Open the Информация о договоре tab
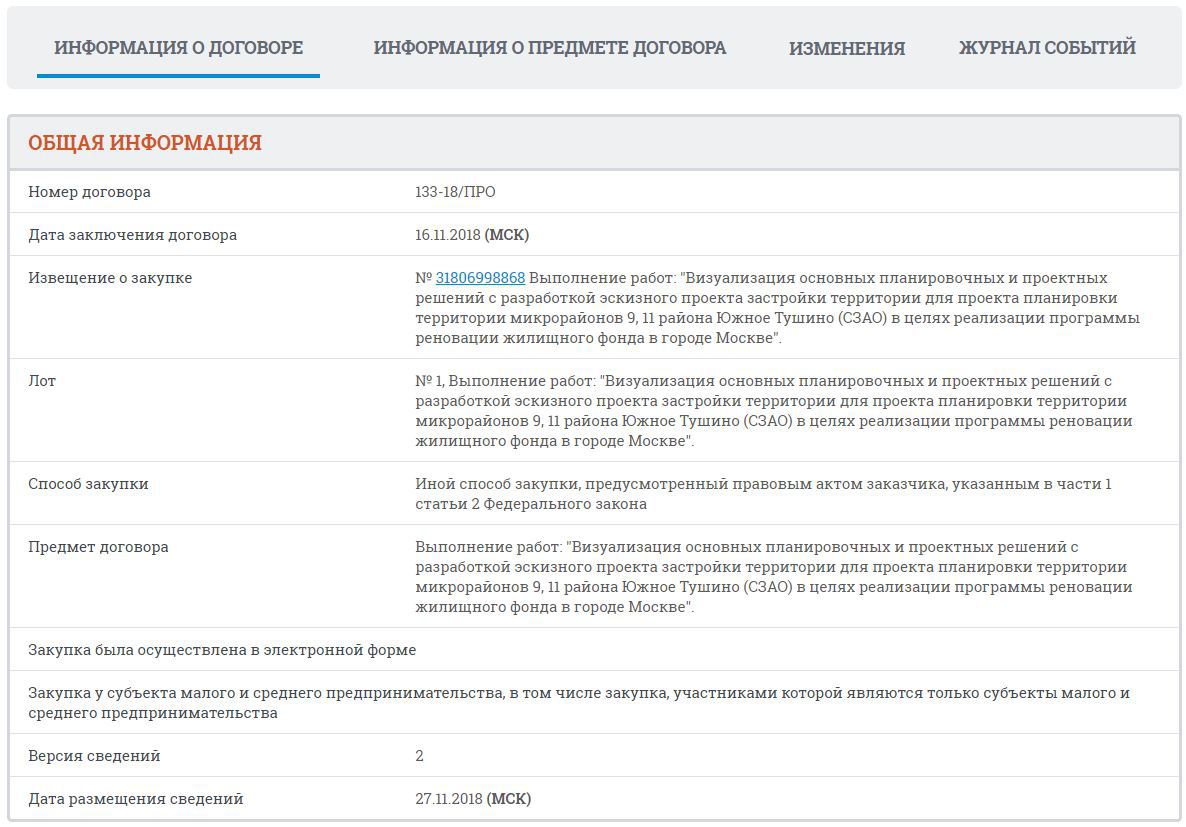 point(178,48)
